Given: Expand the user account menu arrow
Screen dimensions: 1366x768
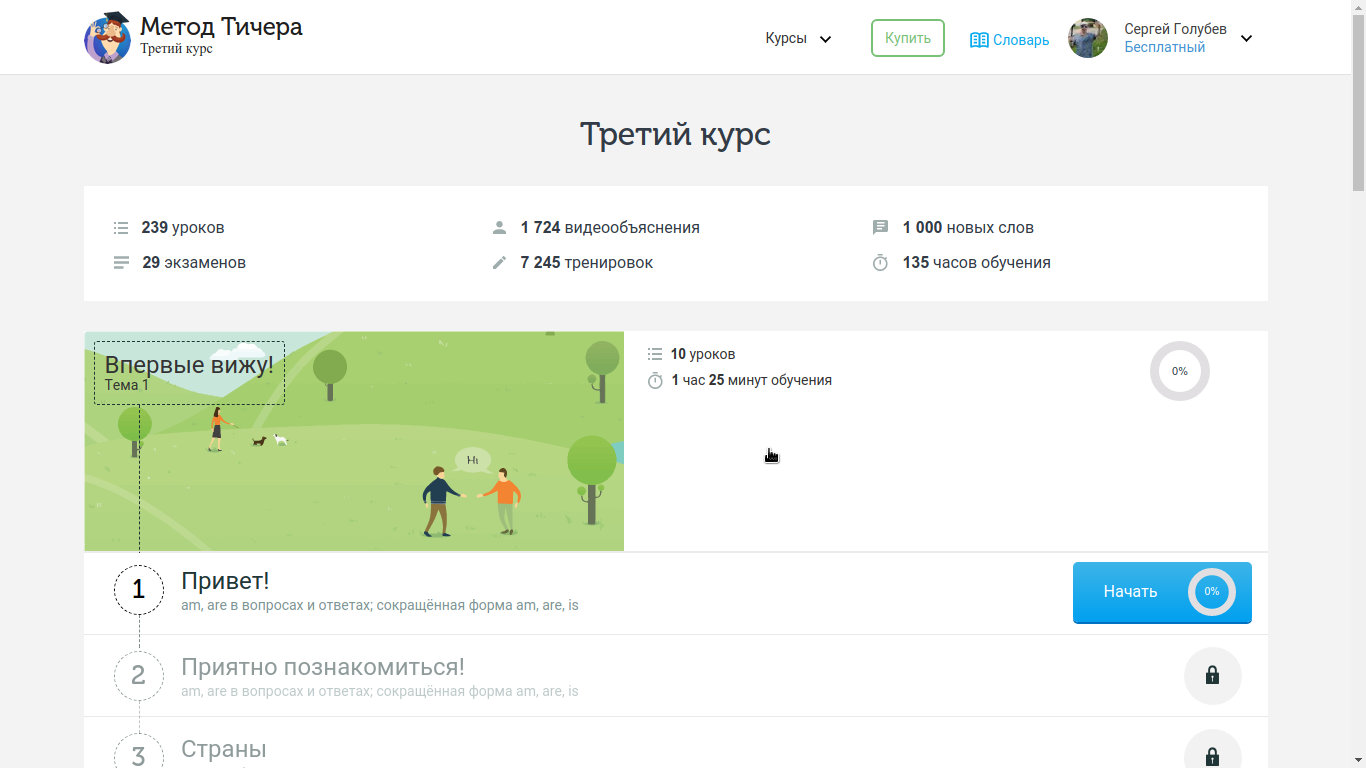Looking at the screenshot, I should point(1246,39).
